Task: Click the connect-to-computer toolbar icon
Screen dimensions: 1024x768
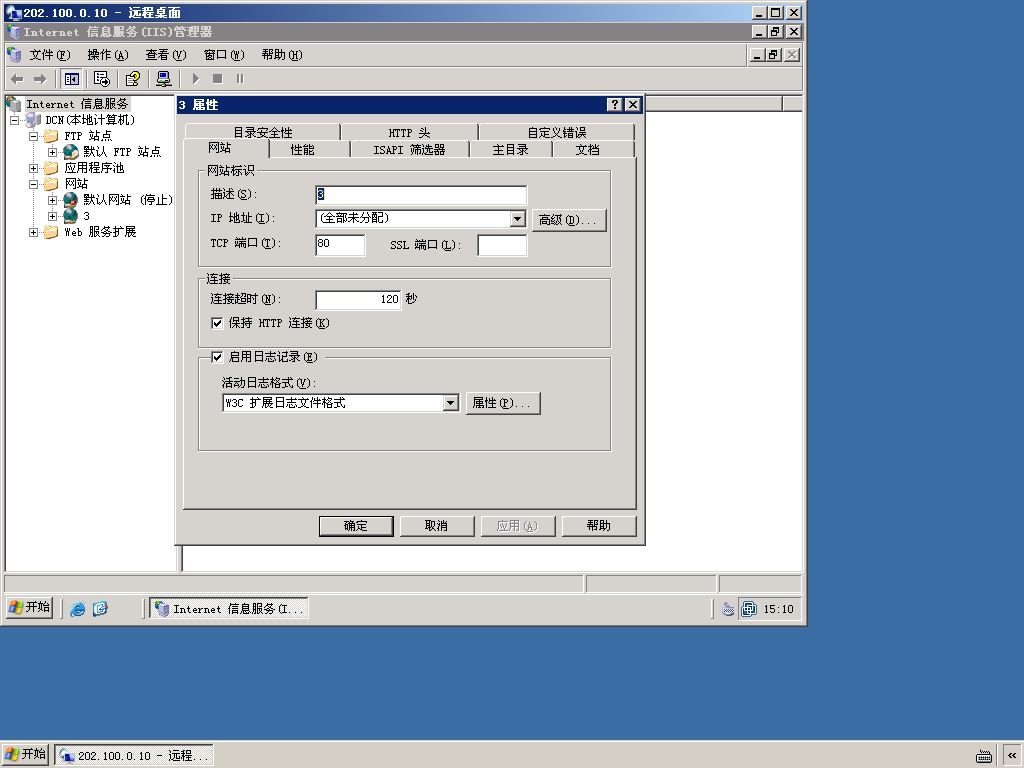Action: 163,79
